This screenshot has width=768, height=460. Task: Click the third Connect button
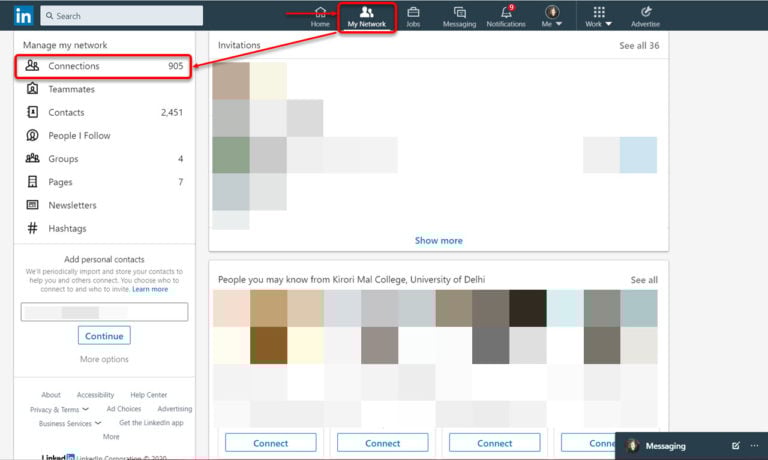[495, 443]
